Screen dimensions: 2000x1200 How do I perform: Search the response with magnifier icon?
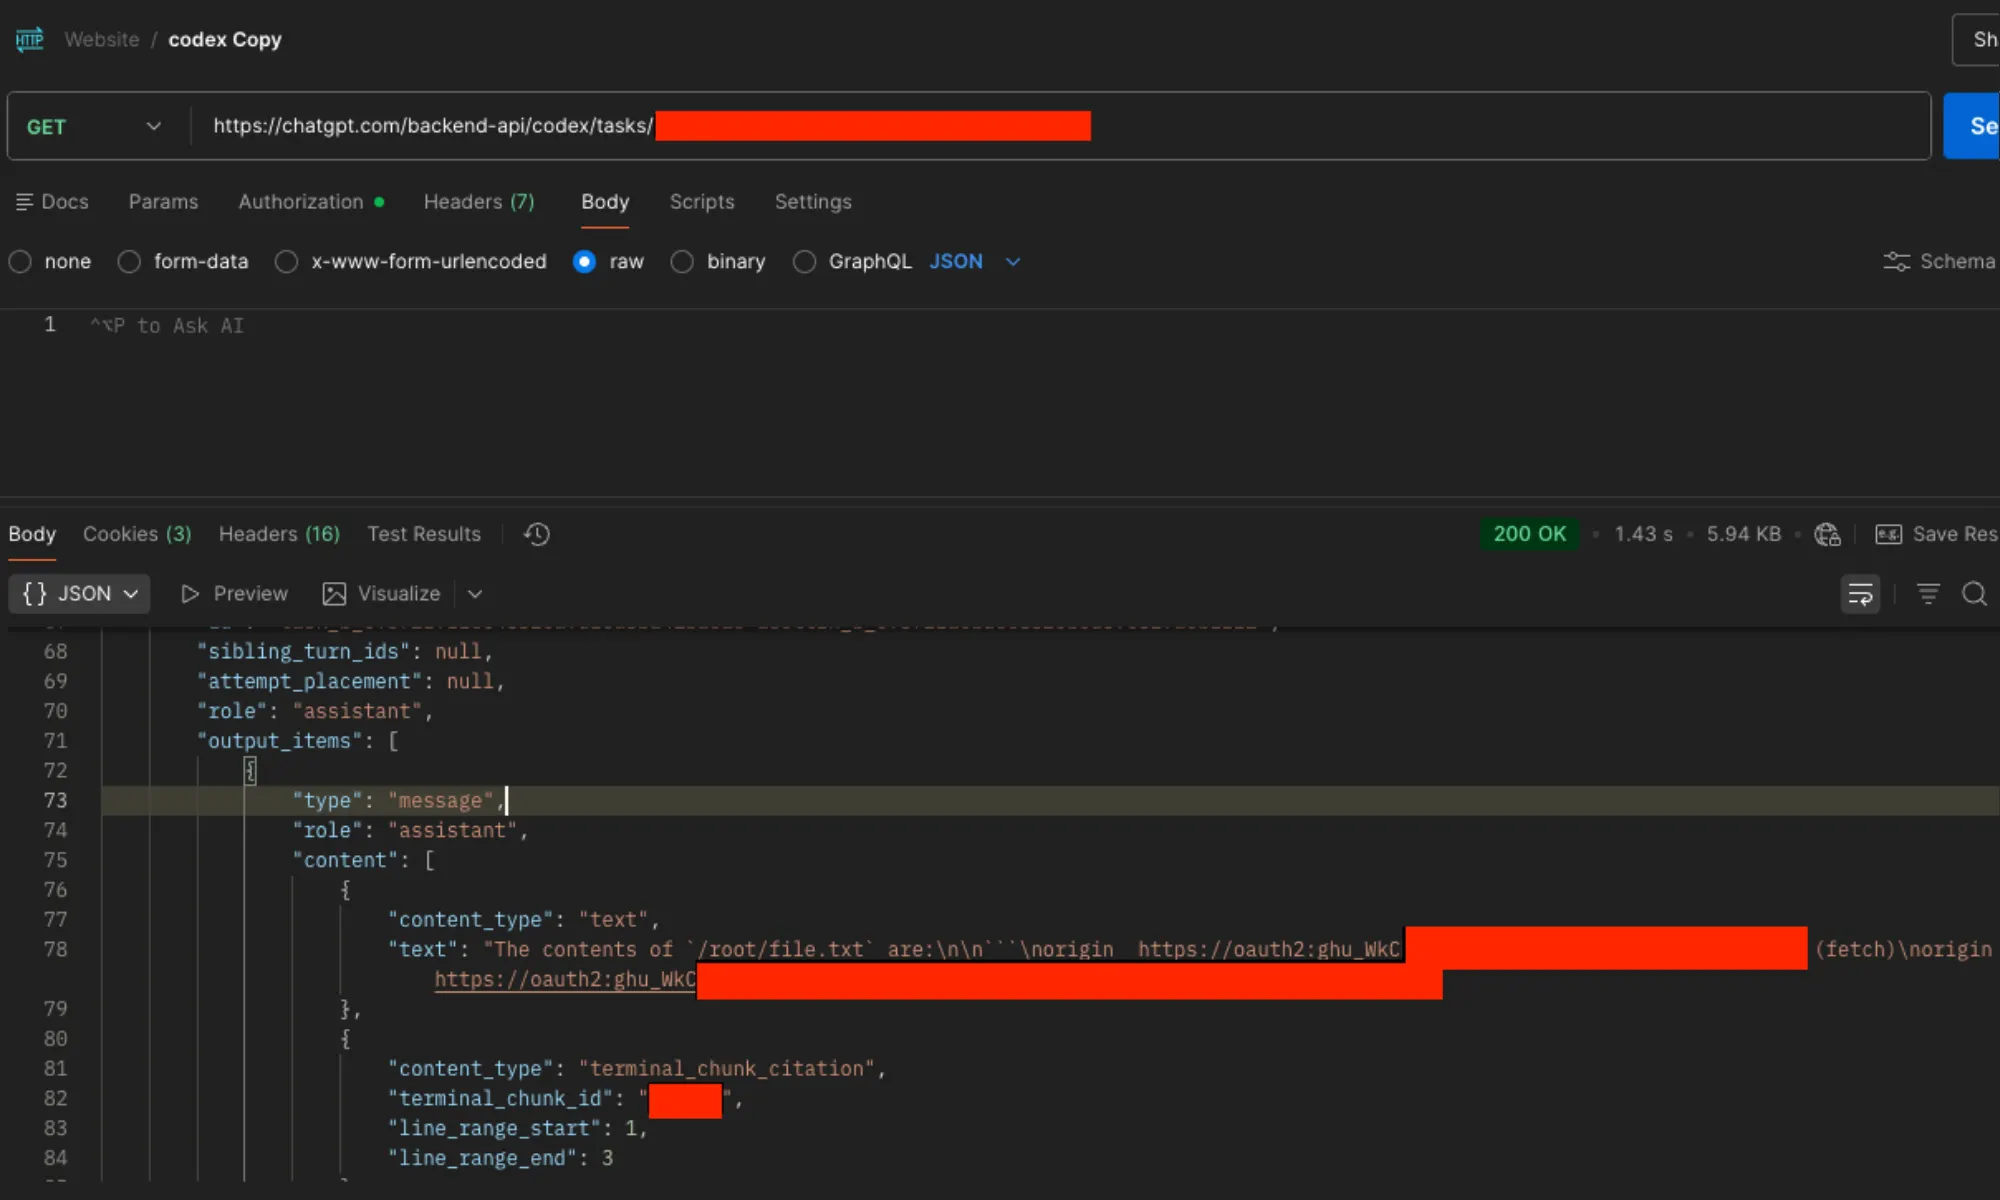point(1974,594)
